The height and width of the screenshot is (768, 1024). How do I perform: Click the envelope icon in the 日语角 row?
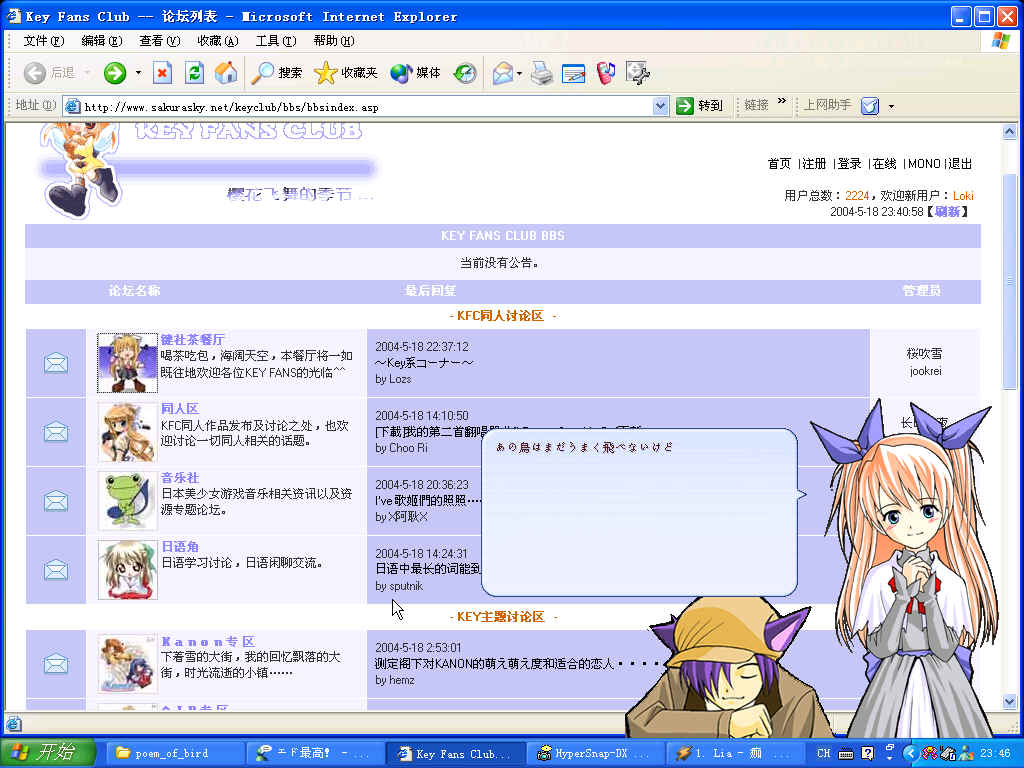click(56, 570)
